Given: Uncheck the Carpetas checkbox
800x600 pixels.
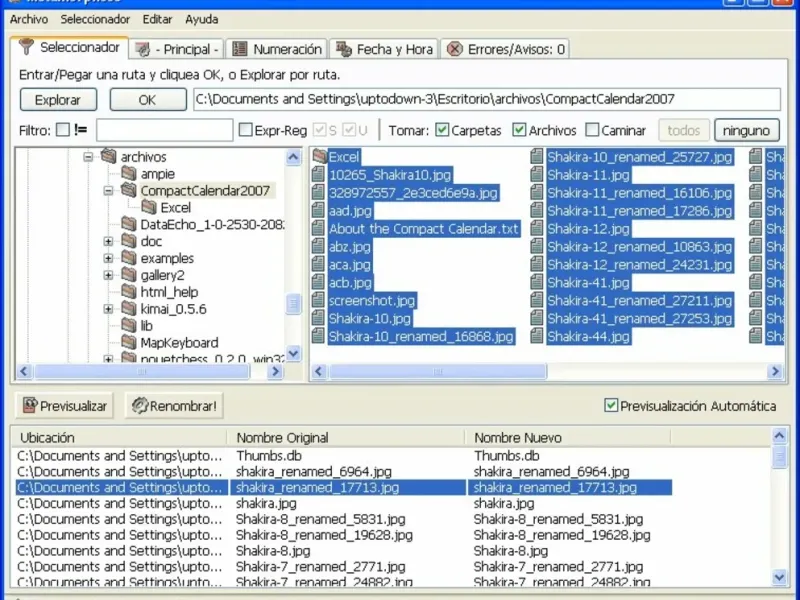Looking at the screenshot, I should tap(442, 130).
